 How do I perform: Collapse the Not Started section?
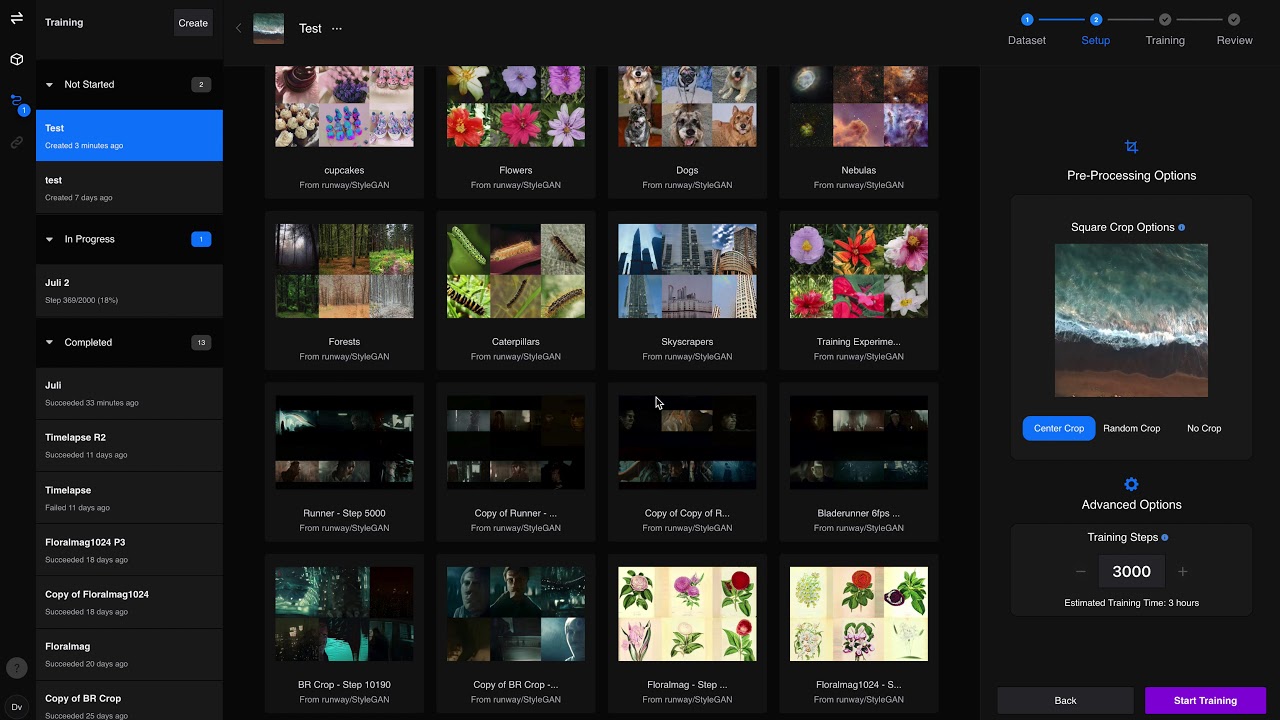(49, 85)
